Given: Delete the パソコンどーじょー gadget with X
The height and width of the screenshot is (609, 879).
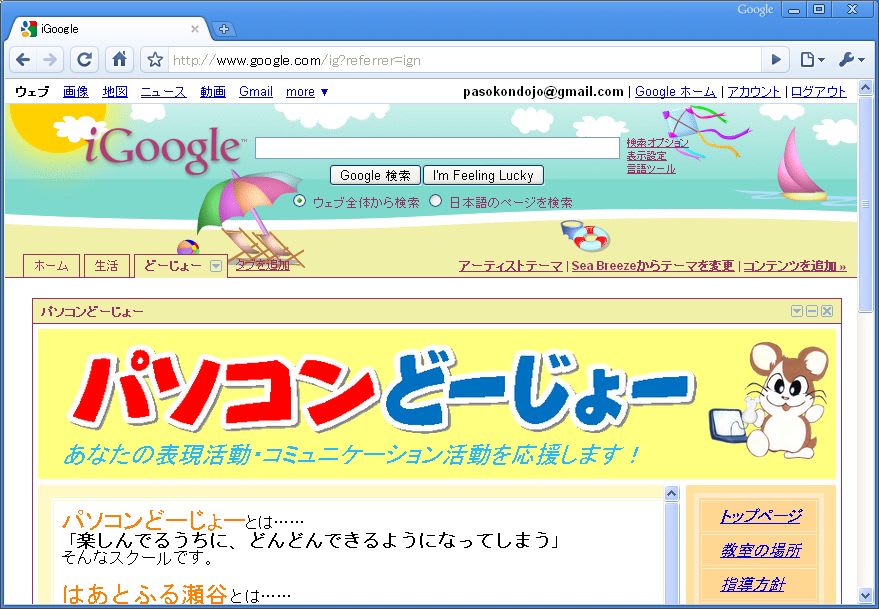Looking at the screenshot, I should 827,311.
